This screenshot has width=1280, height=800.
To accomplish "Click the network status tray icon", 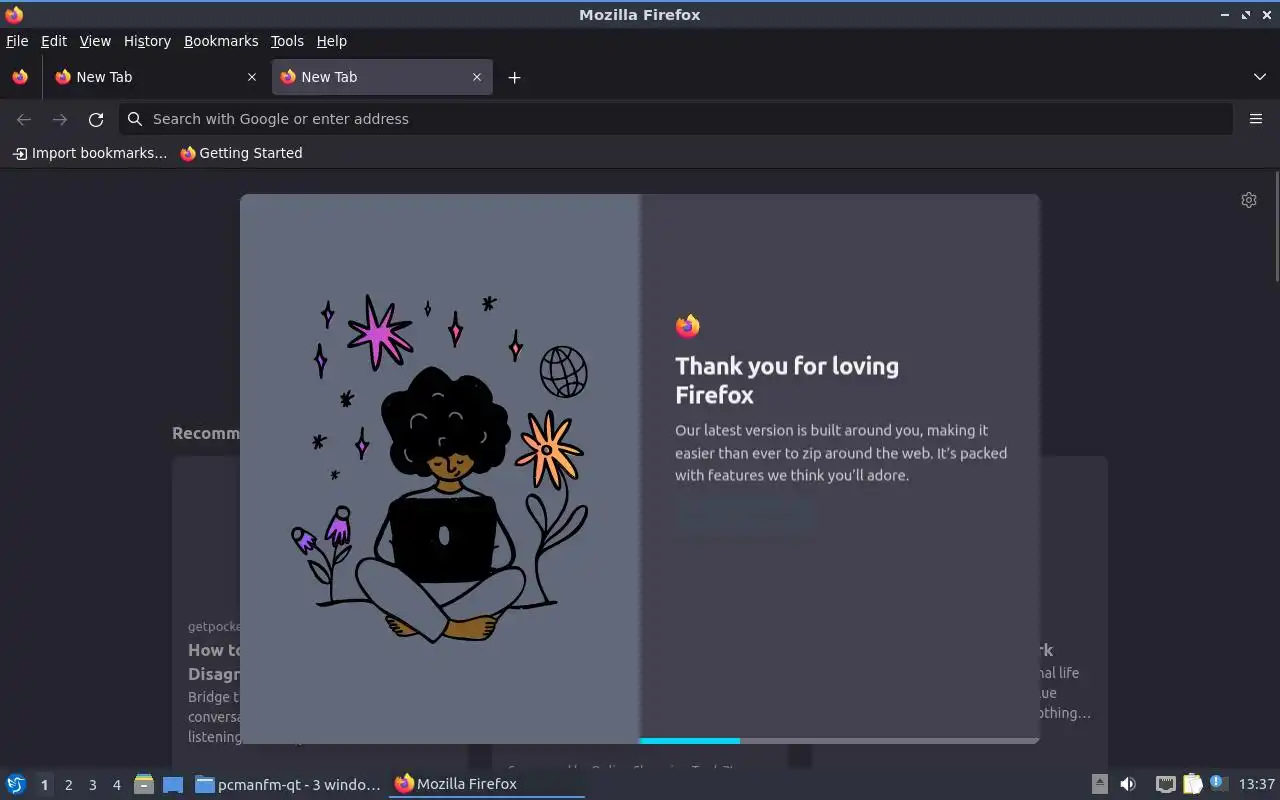I will click(1165, 784).
